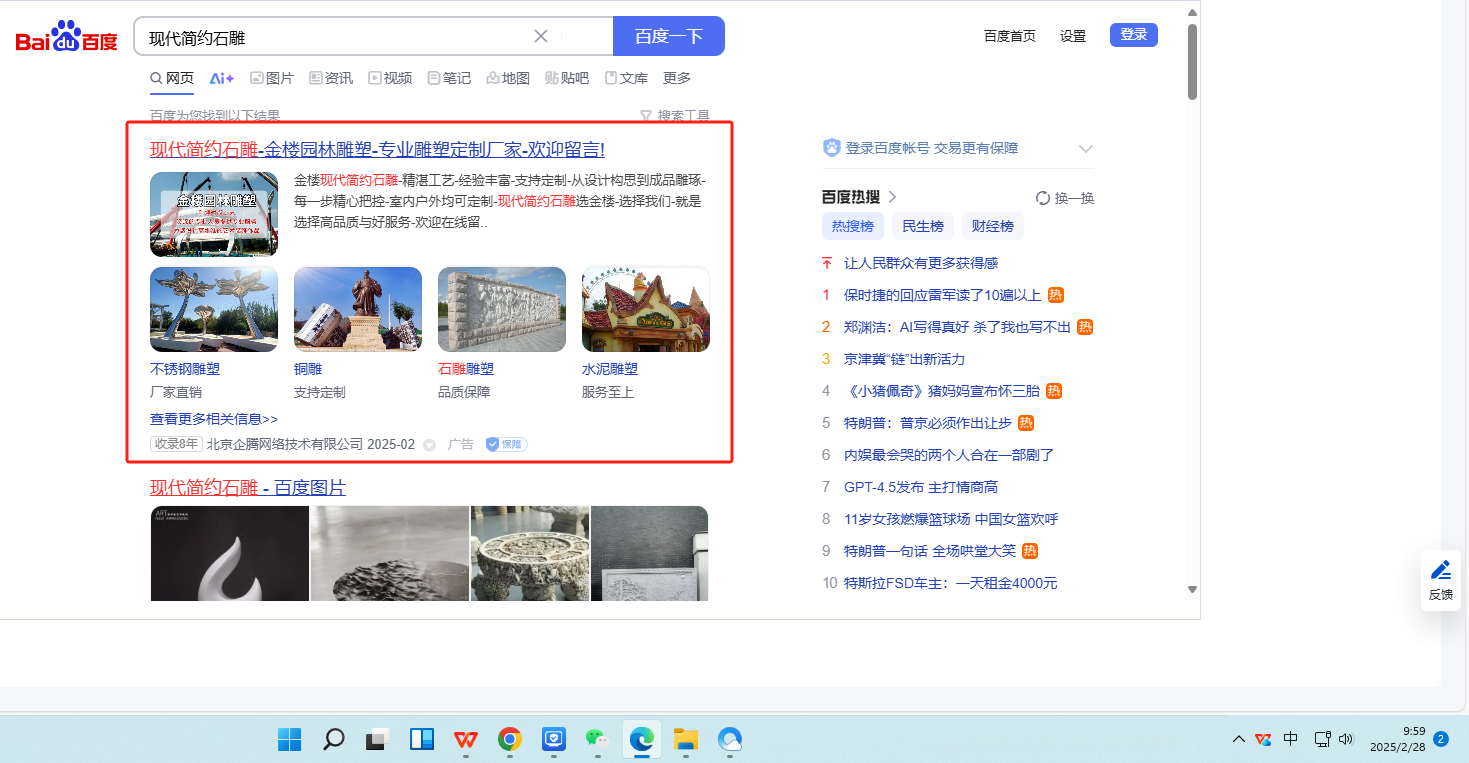Open WeChat from the taskbar
Viewport: 1469px width, 763px height.
click(597, 740)
